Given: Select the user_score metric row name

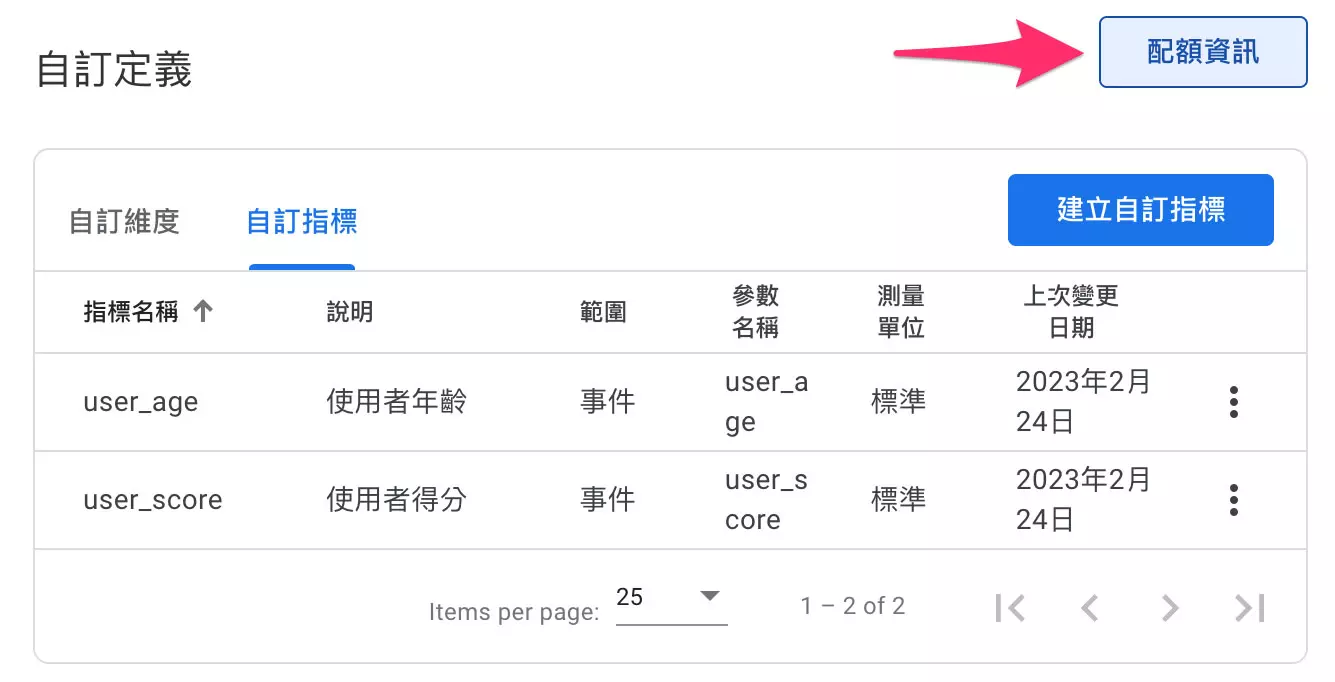Looking at the screenshot, I should 153,500.
